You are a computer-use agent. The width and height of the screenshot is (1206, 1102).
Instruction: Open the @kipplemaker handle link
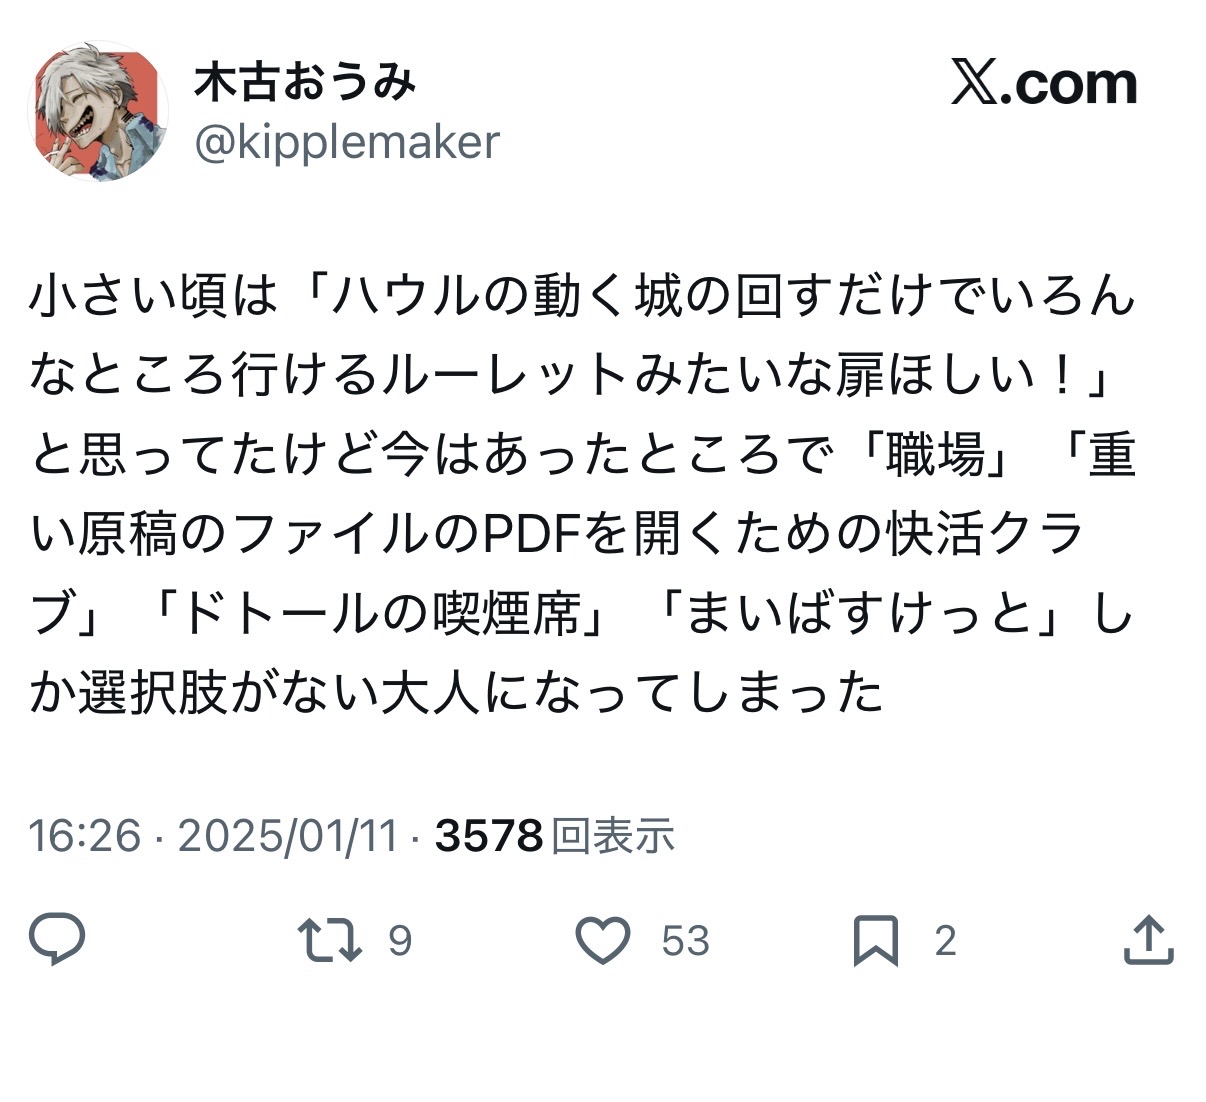pos(346,142)
